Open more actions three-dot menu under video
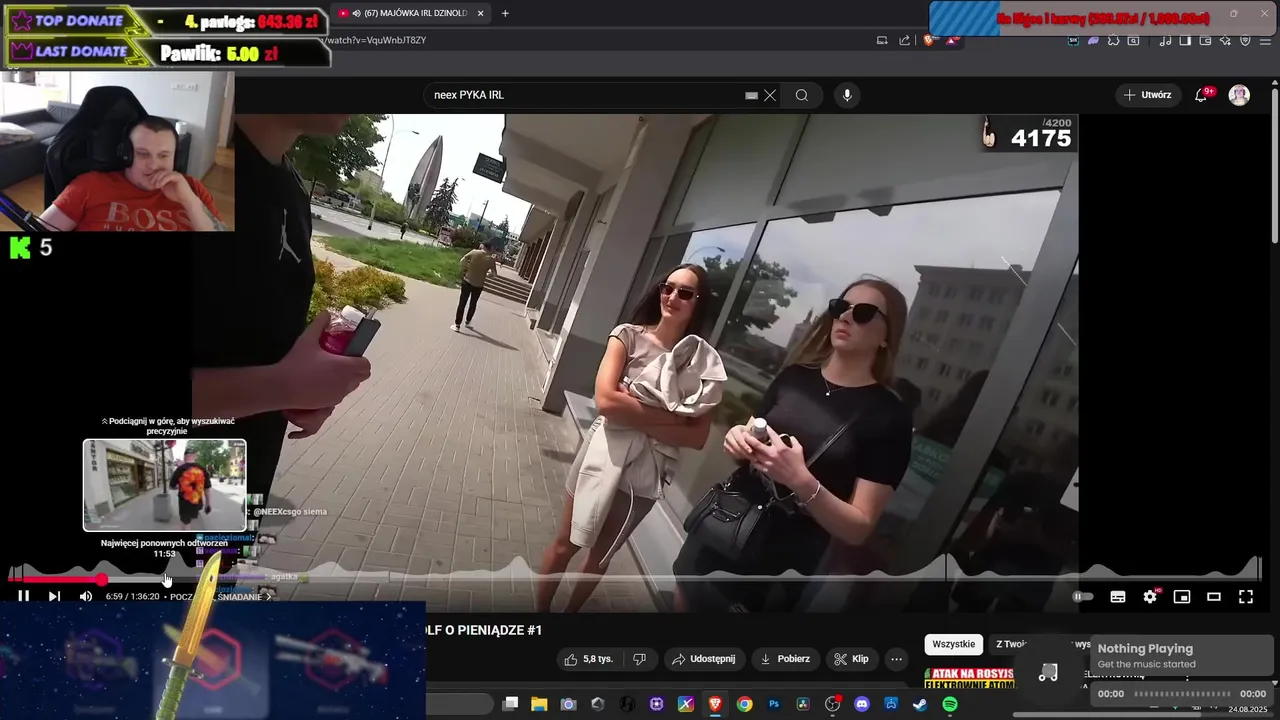1280x720 pixels. coord(896,659)
